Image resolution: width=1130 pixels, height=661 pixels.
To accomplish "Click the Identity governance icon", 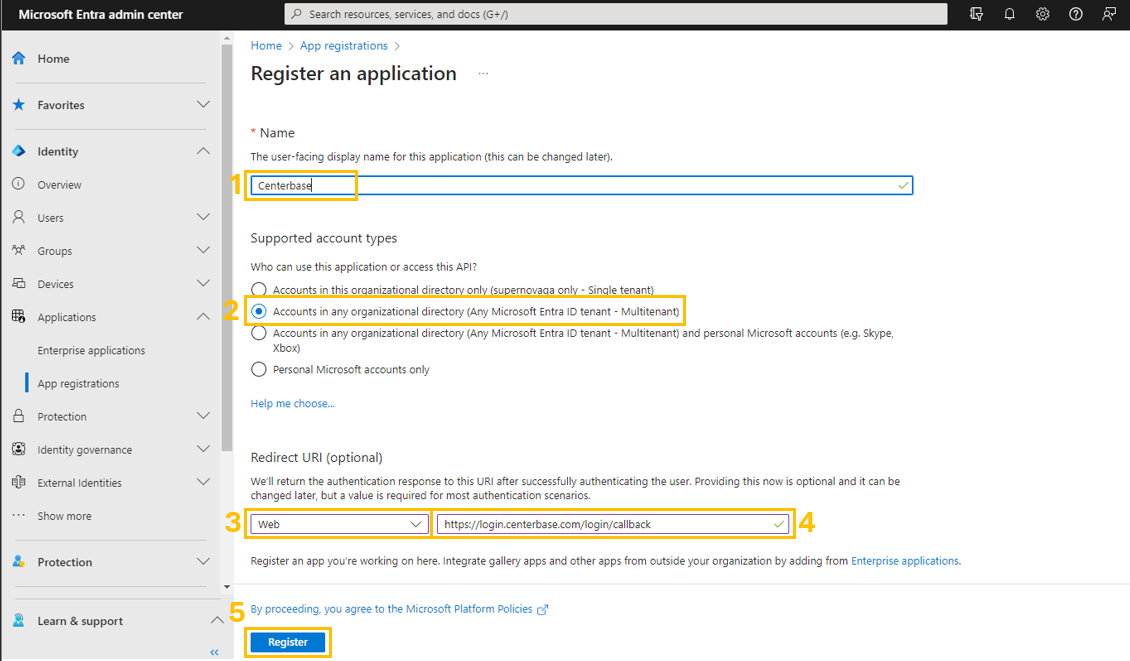I will (19, 449).
